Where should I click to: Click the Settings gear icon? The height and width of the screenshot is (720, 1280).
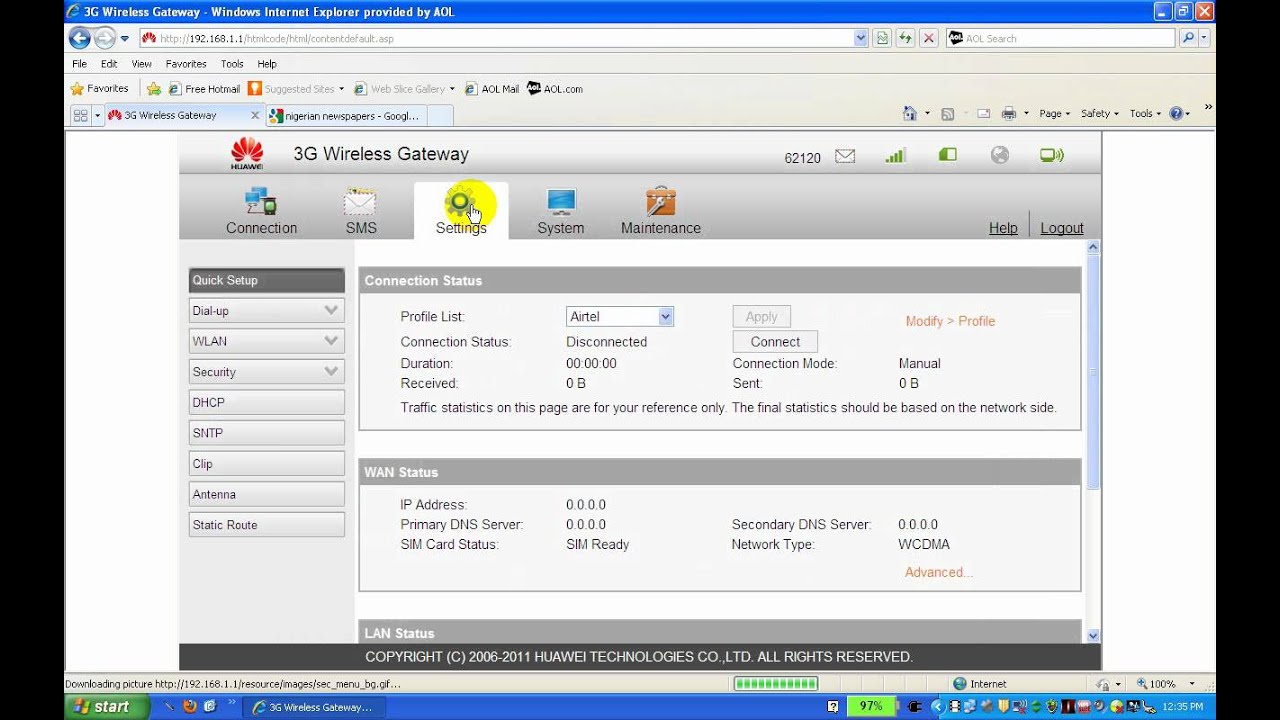pyautogui.click(x=461, y=201)
